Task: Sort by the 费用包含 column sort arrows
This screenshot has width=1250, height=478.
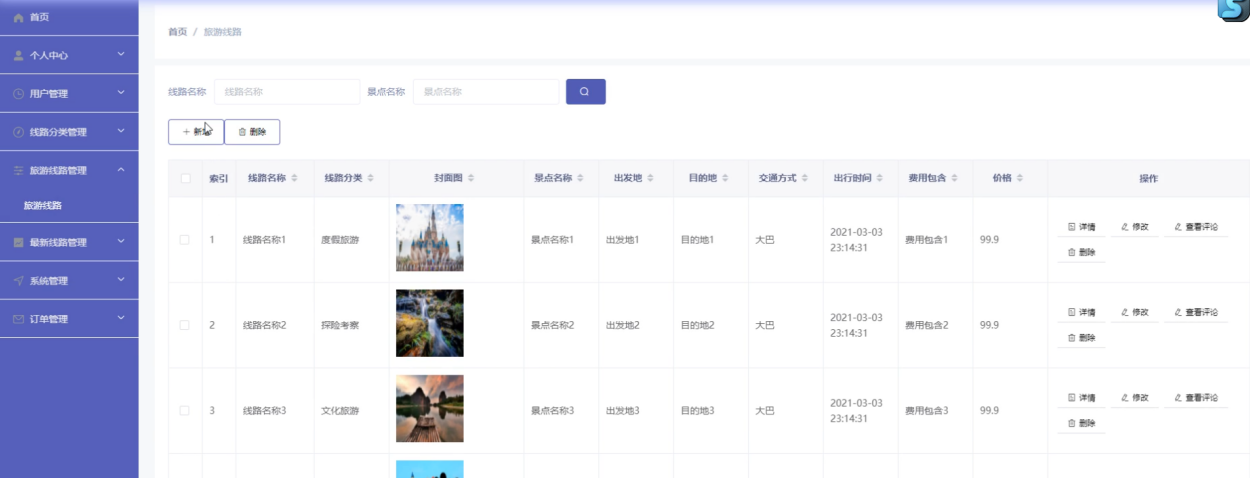Action: tap(954, 179)
